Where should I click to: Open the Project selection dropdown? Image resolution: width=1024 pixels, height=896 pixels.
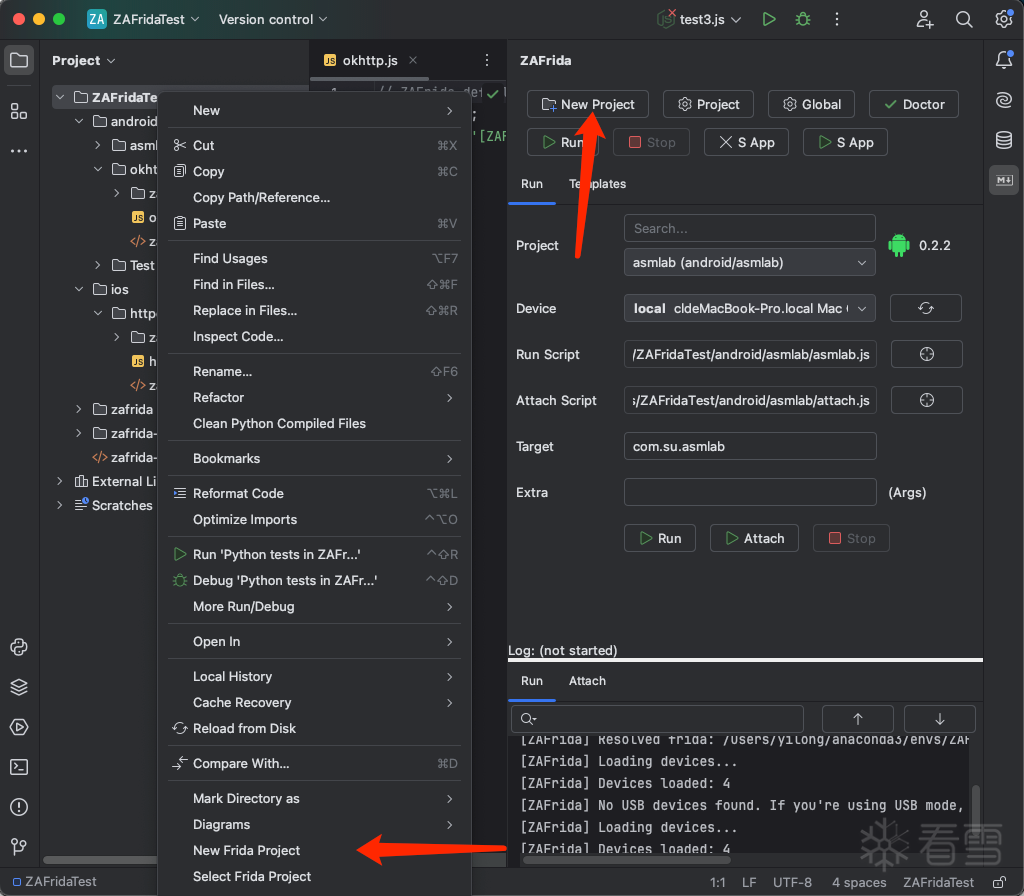[749, 262]
